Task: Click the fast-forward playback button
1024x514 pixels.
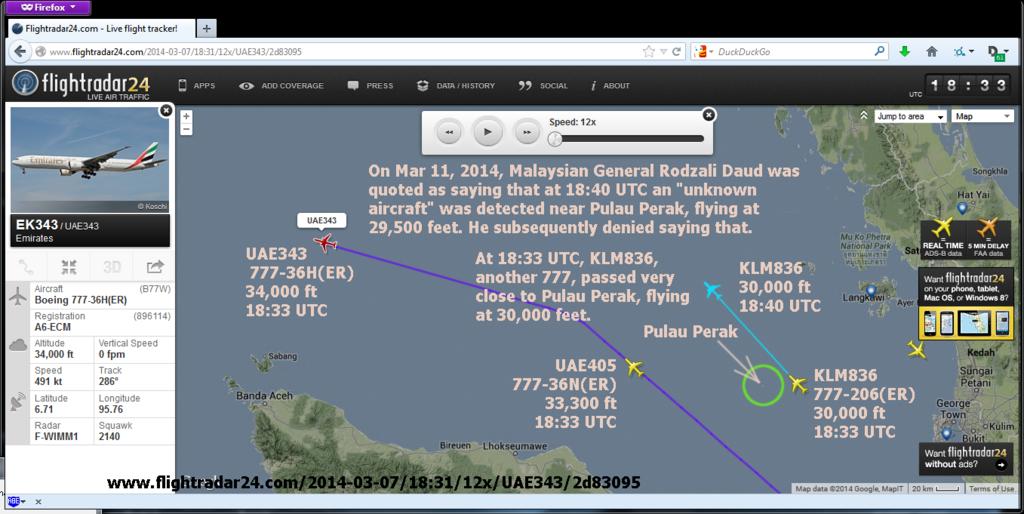Action: tap(525, 131)
